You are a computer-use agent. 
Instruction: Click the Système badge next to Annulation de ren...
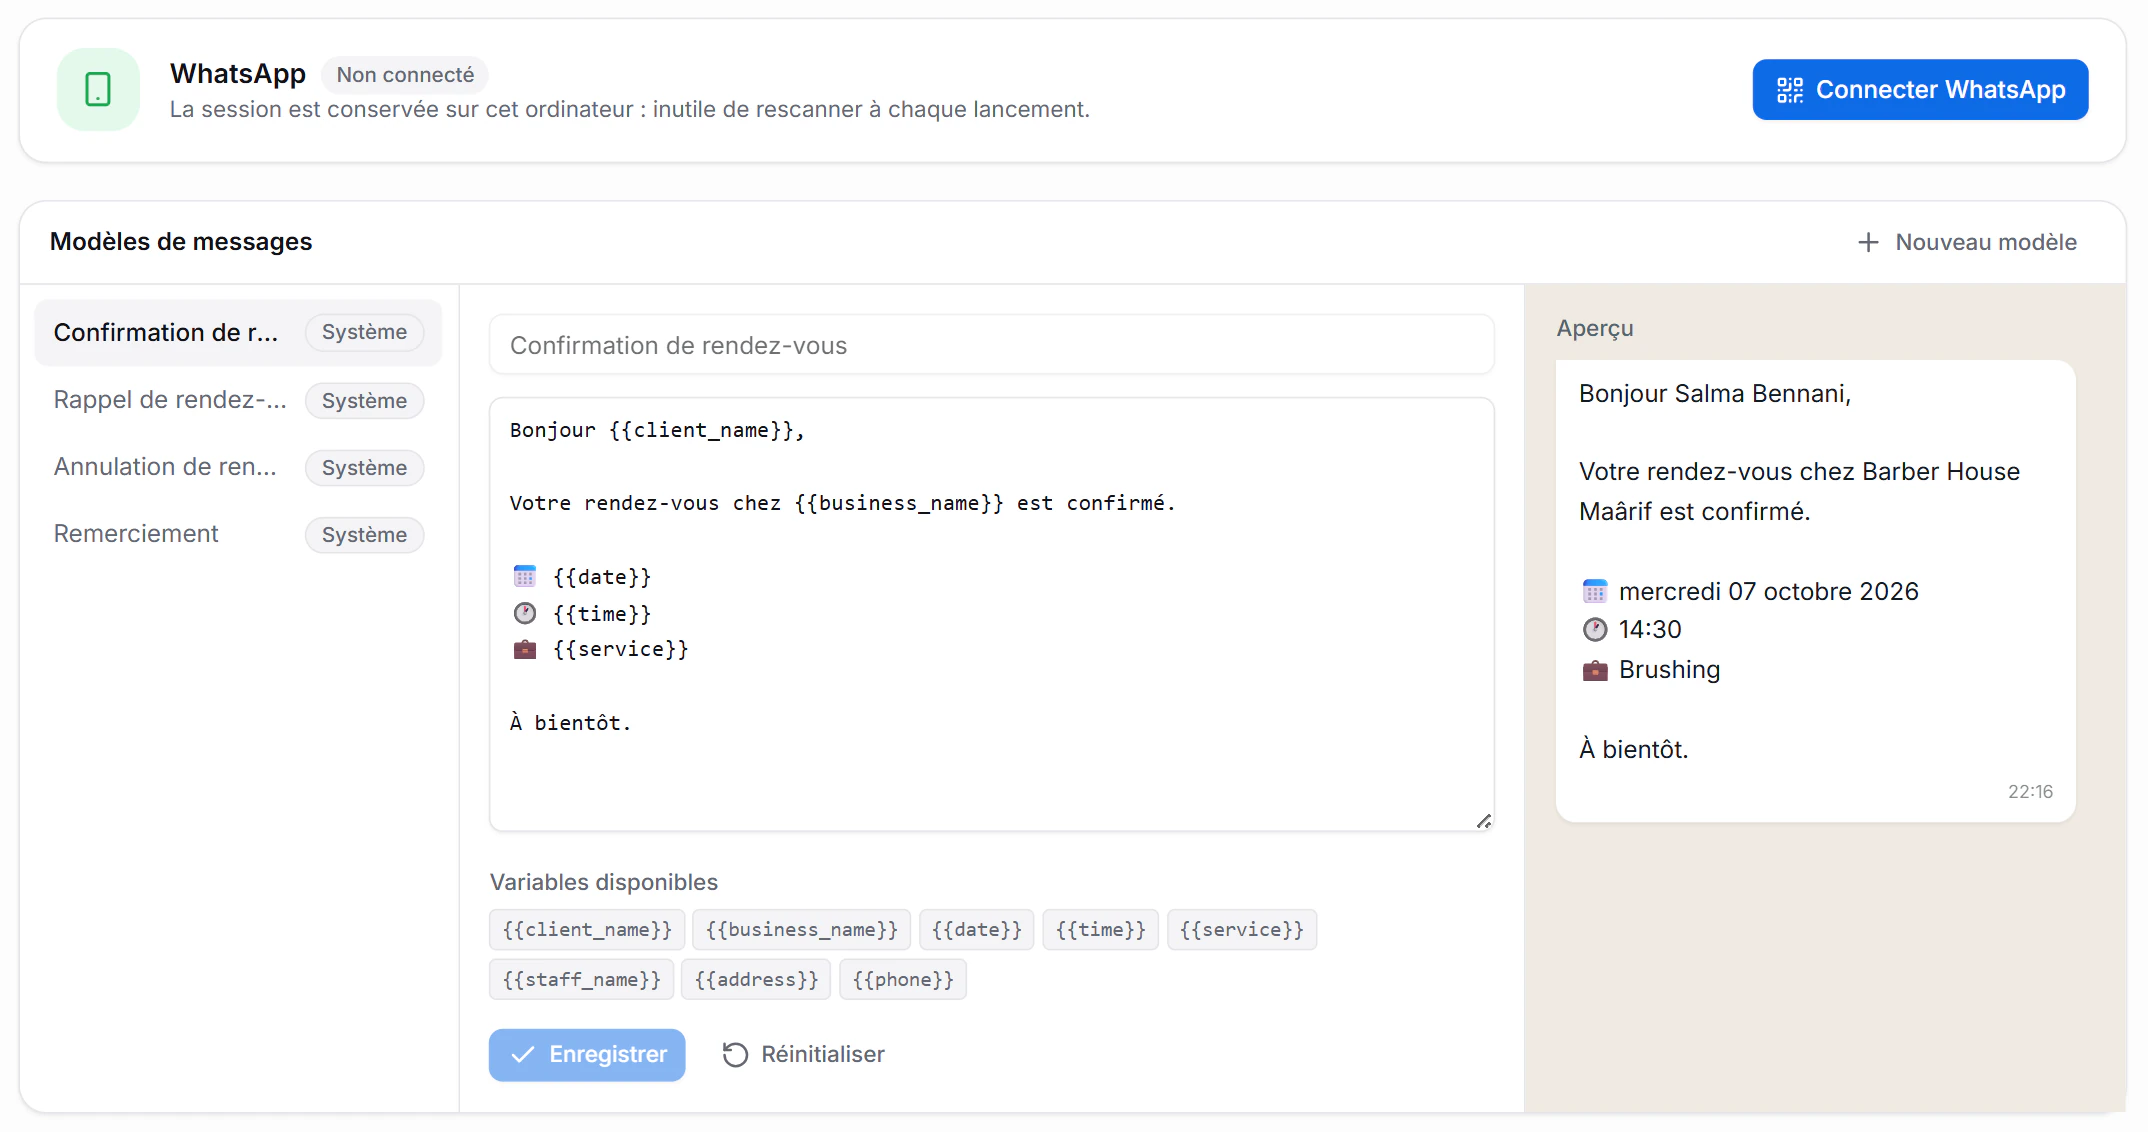(x=364, y=468)
